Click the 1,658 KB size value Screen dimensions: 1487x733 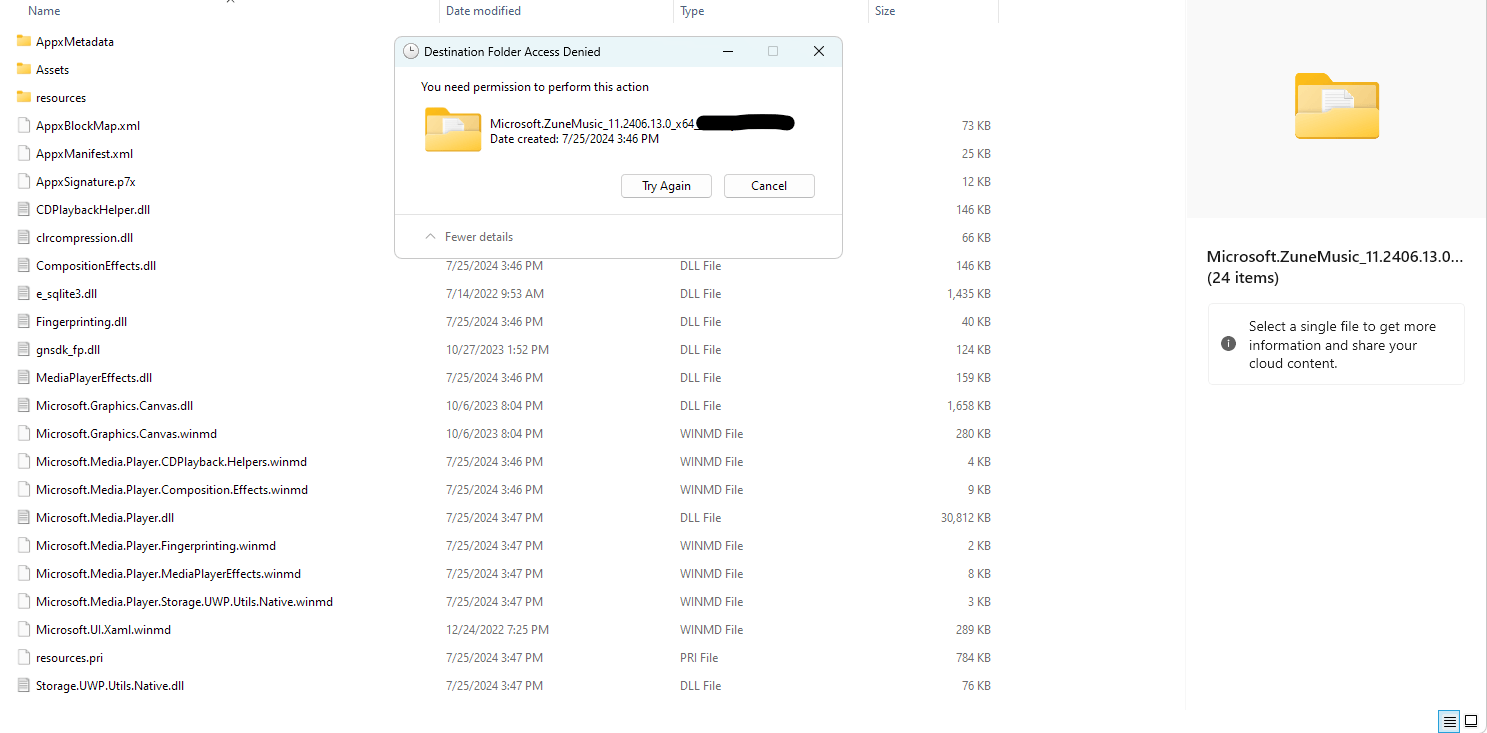[x=969, y=406]
